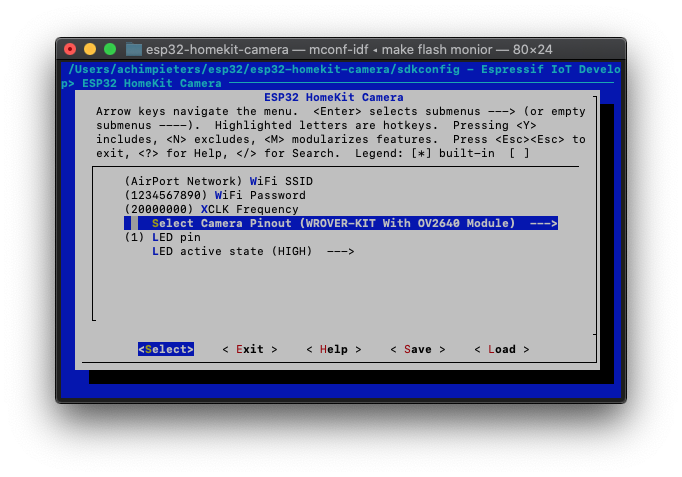Click the (AirPort Network) value

tap(184, 181)
